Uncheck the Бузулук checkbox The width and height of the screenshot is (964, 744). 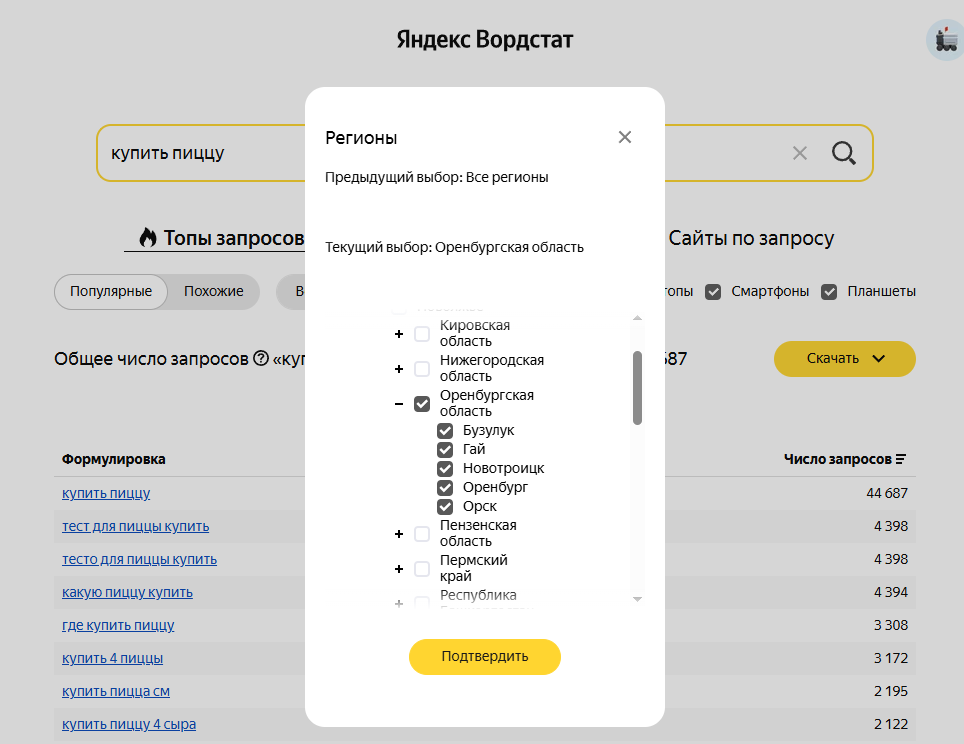point(445,430)
